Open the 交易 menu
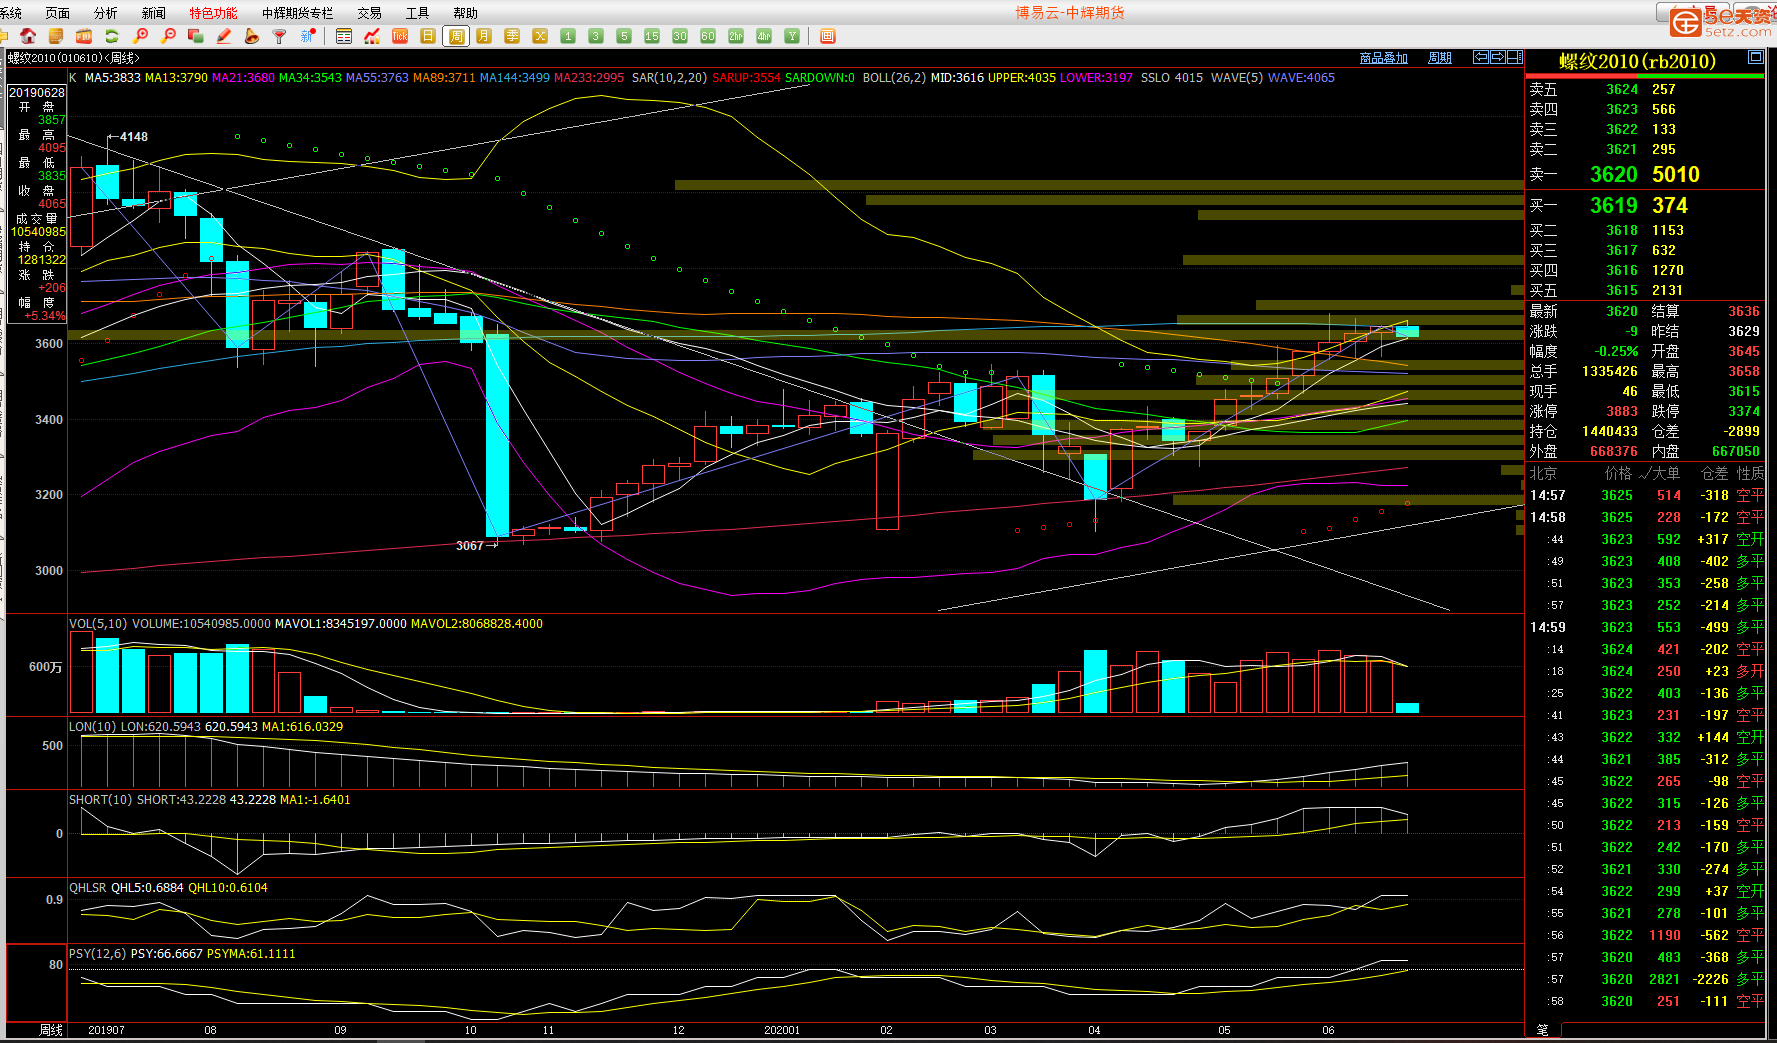Image resolution: width=1777 pixels, height=1043 pixels. coord(370,13)
